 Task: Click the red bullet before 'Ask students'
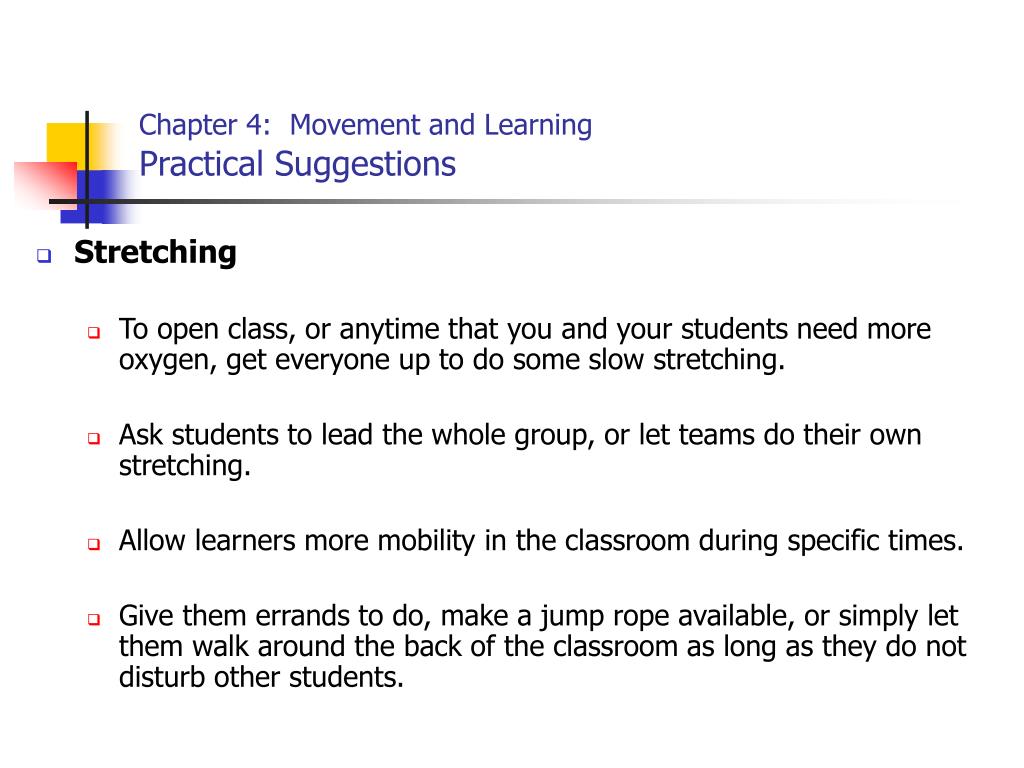[94, 438]
